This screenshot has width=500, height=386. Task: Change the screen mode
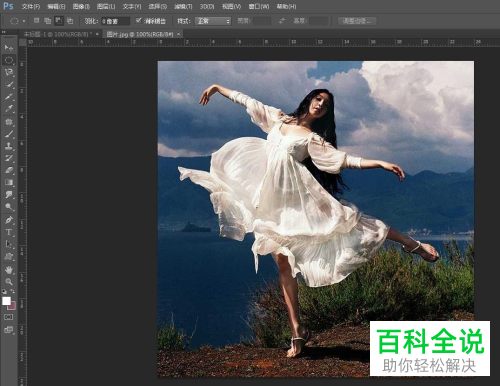tap(9, 330)
